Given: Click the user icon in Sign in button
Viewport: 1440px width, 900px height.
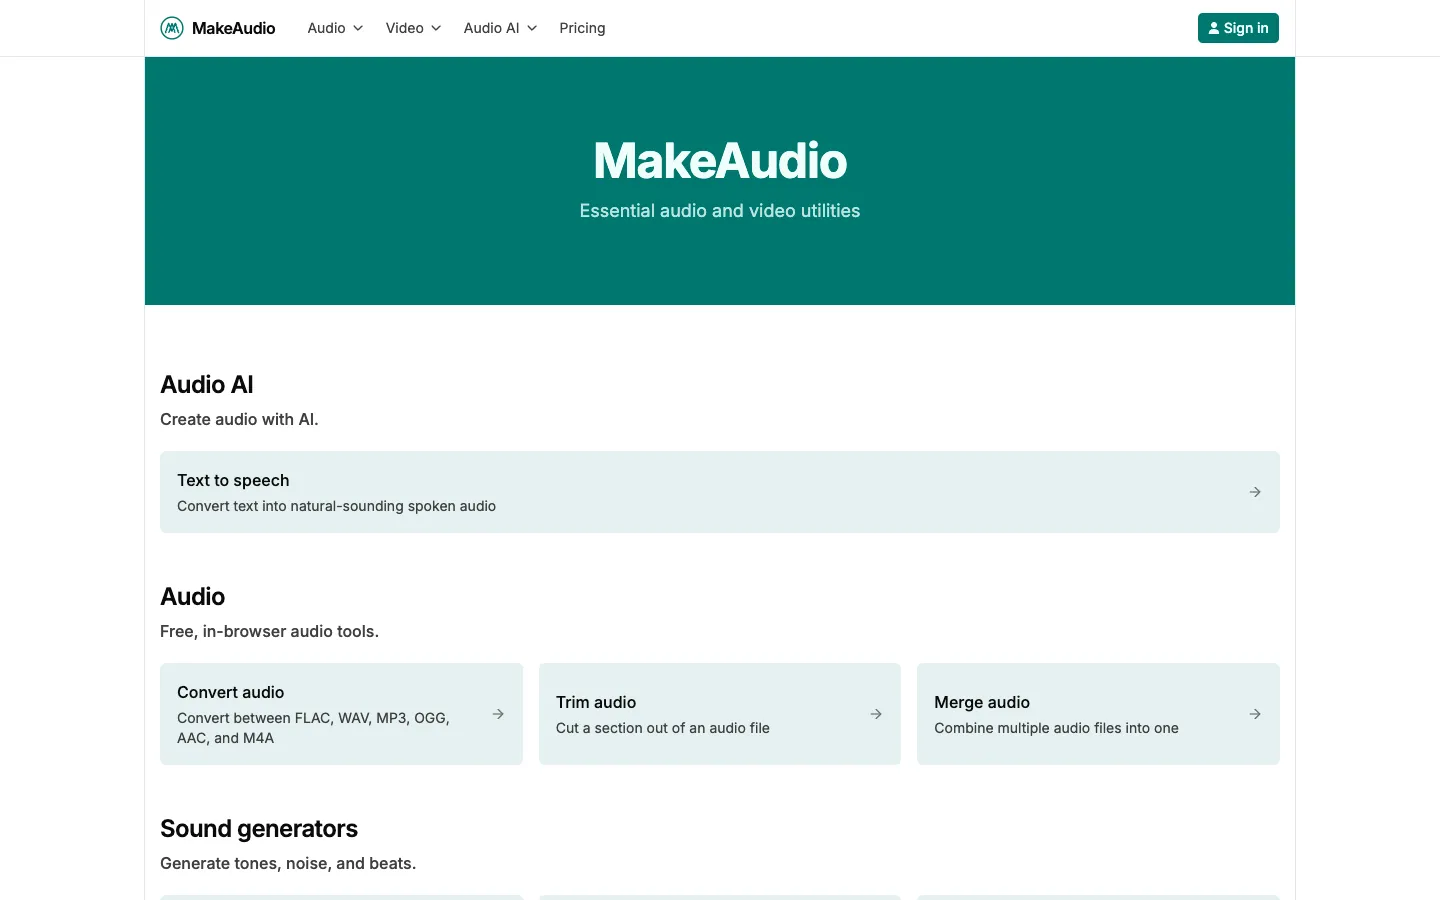Looking at the screenshot, I should click(x=1214, y=28).
